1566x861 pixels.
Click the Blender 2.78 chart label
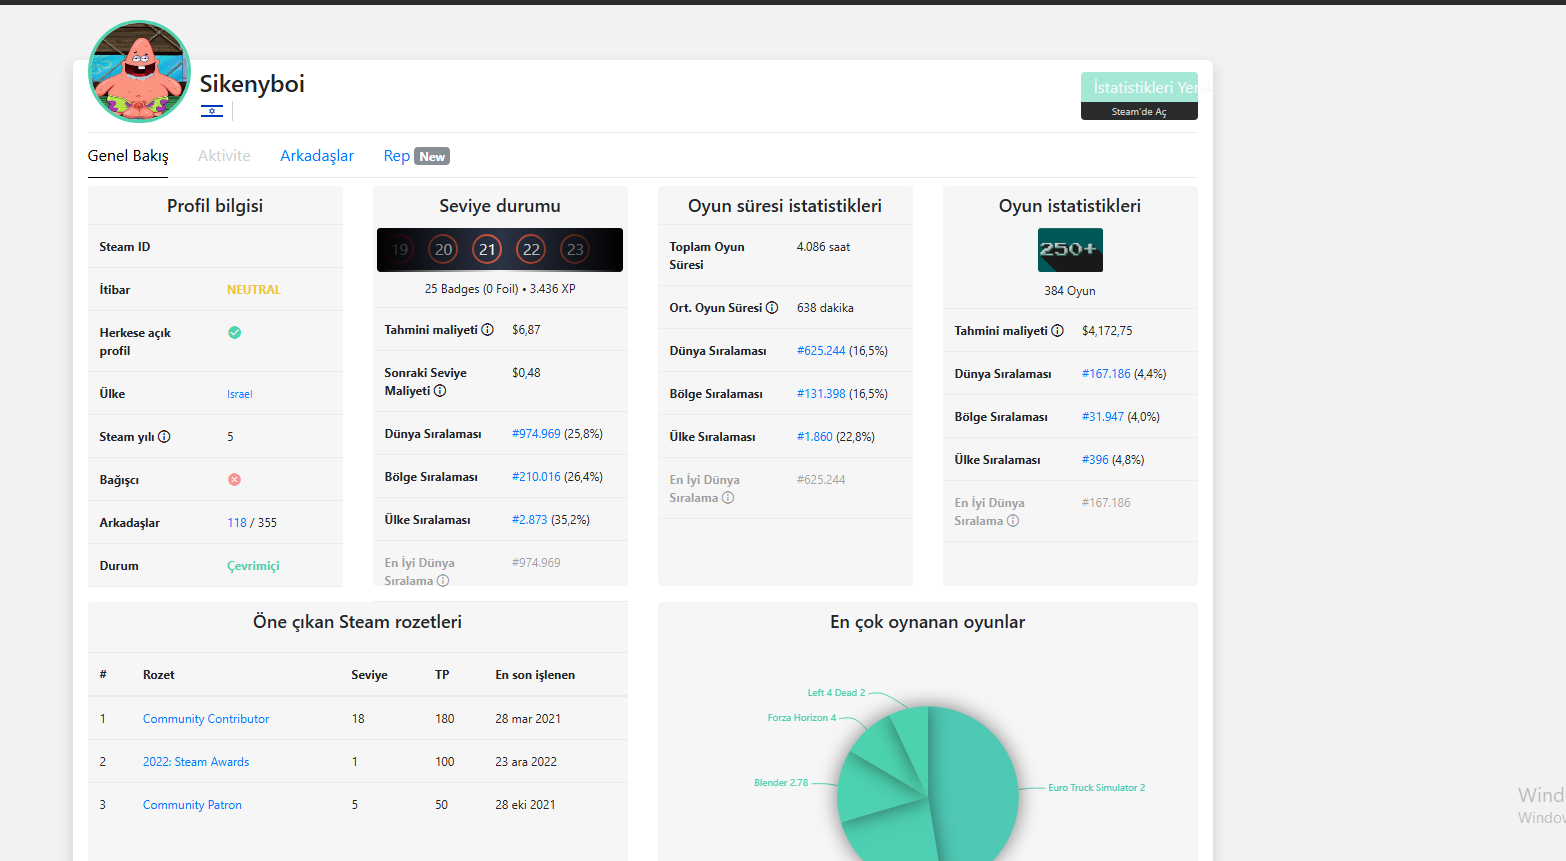[x=781, y=783]
